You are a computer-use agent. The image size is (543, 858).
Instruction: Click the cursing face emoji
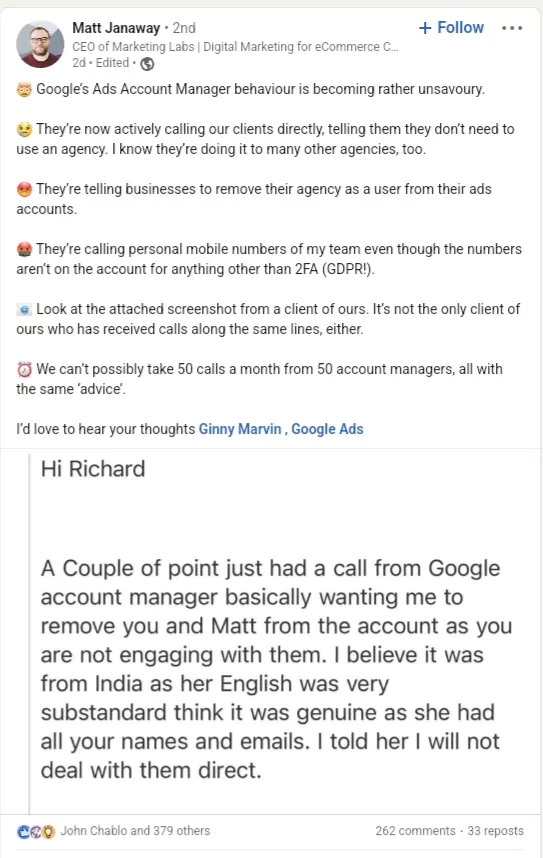24,250
